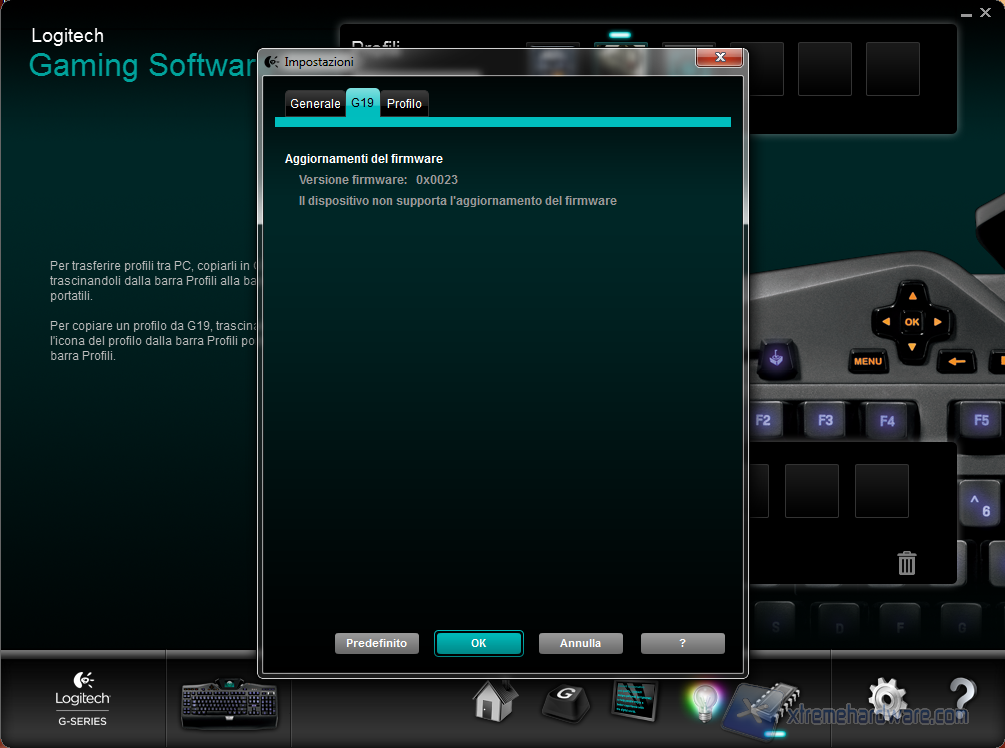Cancel with the Annulla button
Image resolution: width=1005 pixels, height=748 pixels.
(580, 643)
